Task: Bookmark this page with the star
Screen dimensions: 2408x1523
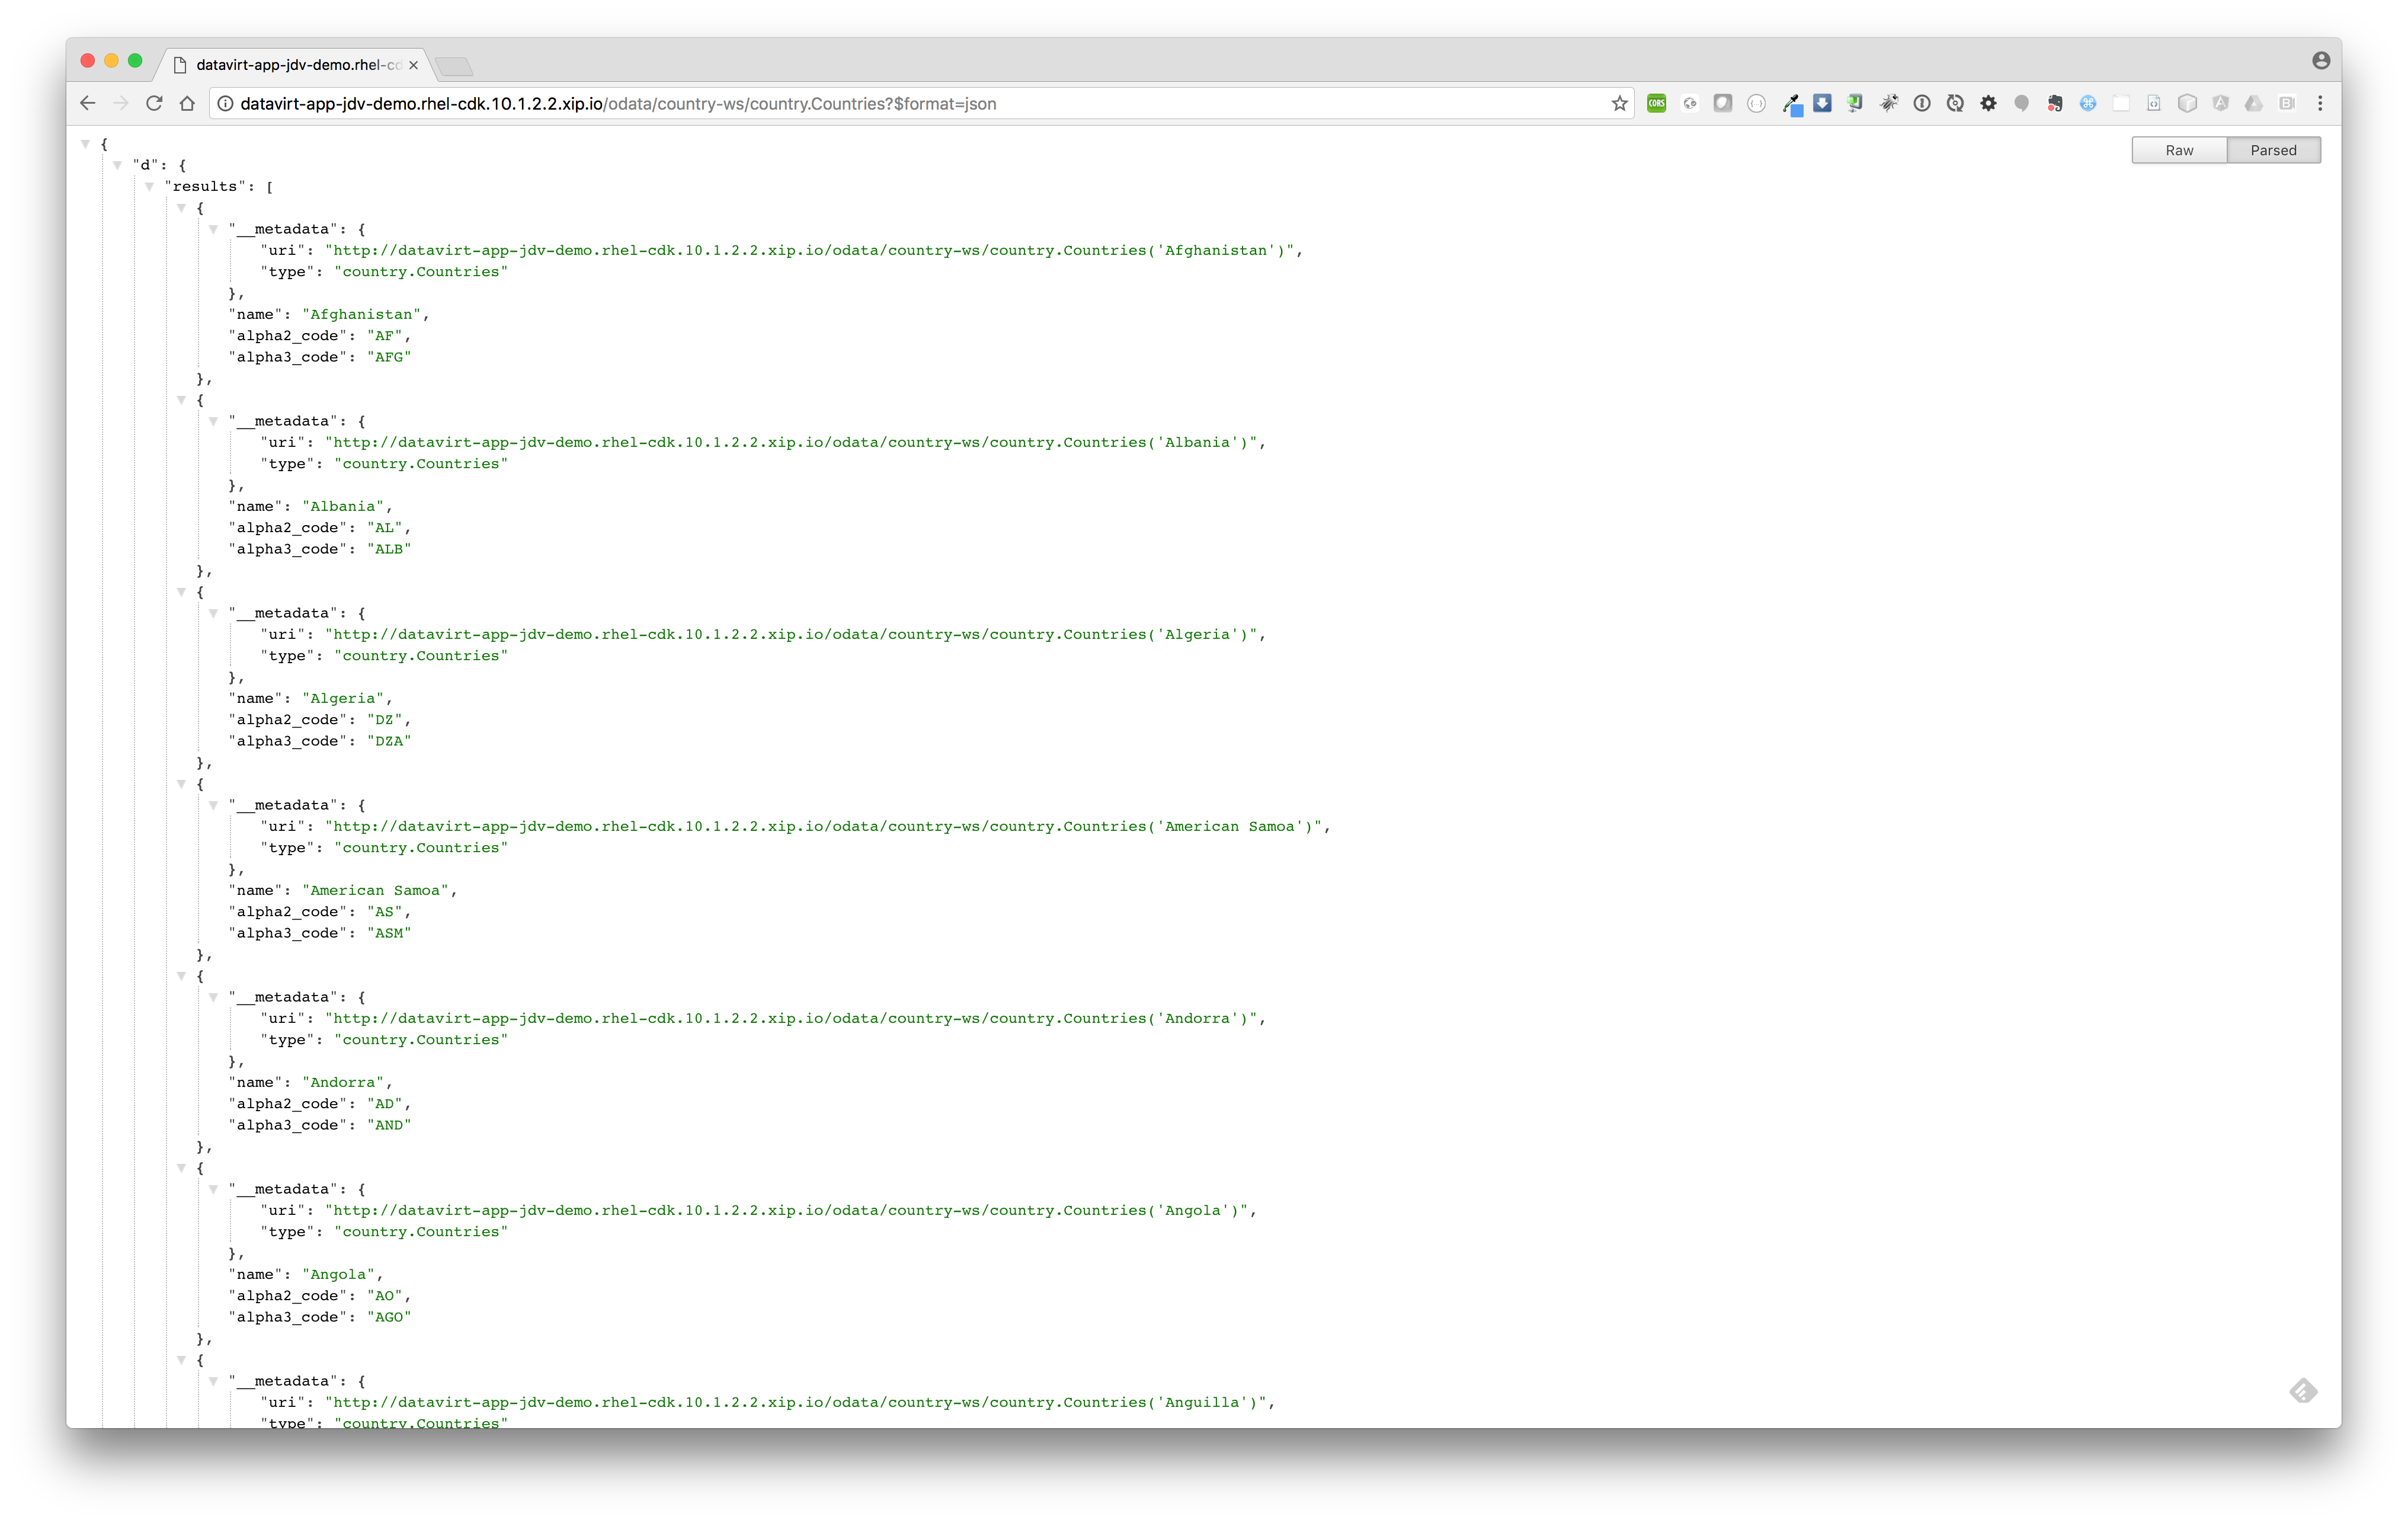Action: (1619, 103)
